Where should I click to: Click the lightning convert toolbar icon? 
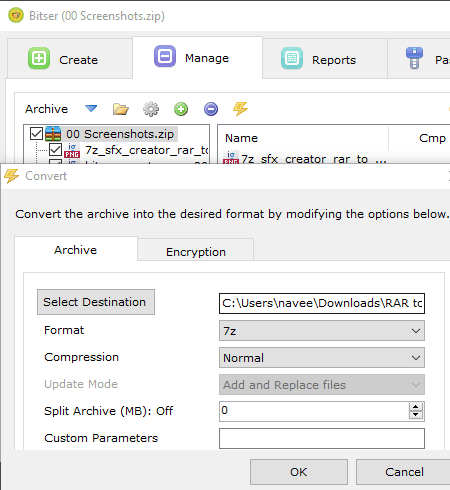coord(240,109)
